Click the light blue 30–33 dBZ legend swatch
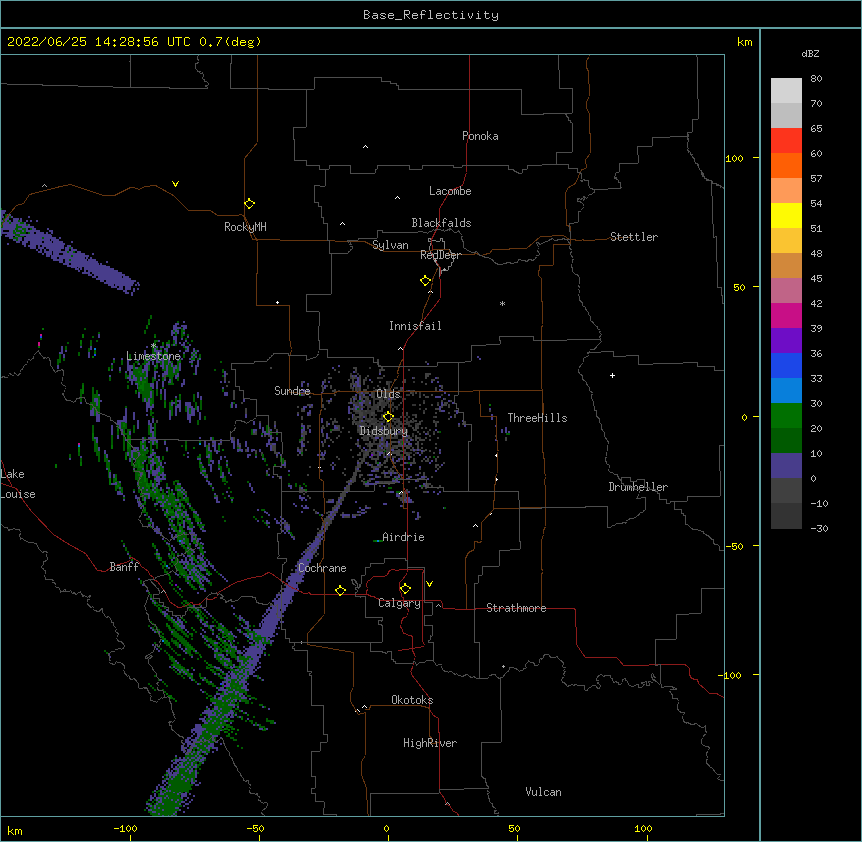Viewport: 862px width, 842px height. pos(786,391)
